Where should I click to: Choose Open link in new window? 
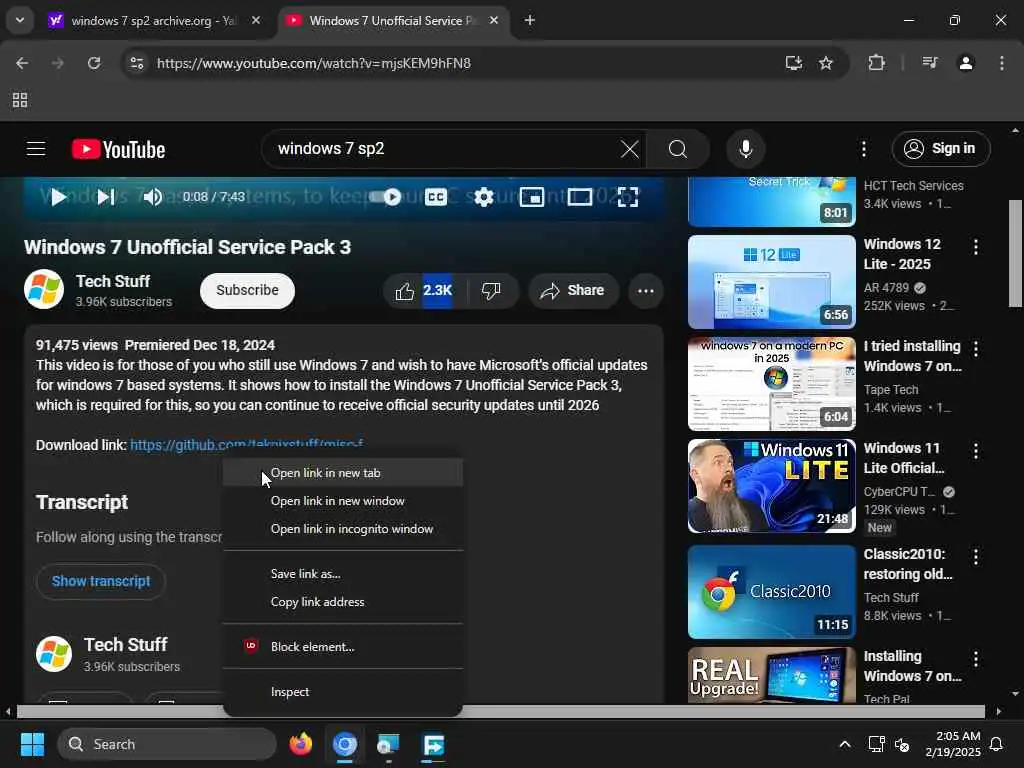click(x=343, y=501)
